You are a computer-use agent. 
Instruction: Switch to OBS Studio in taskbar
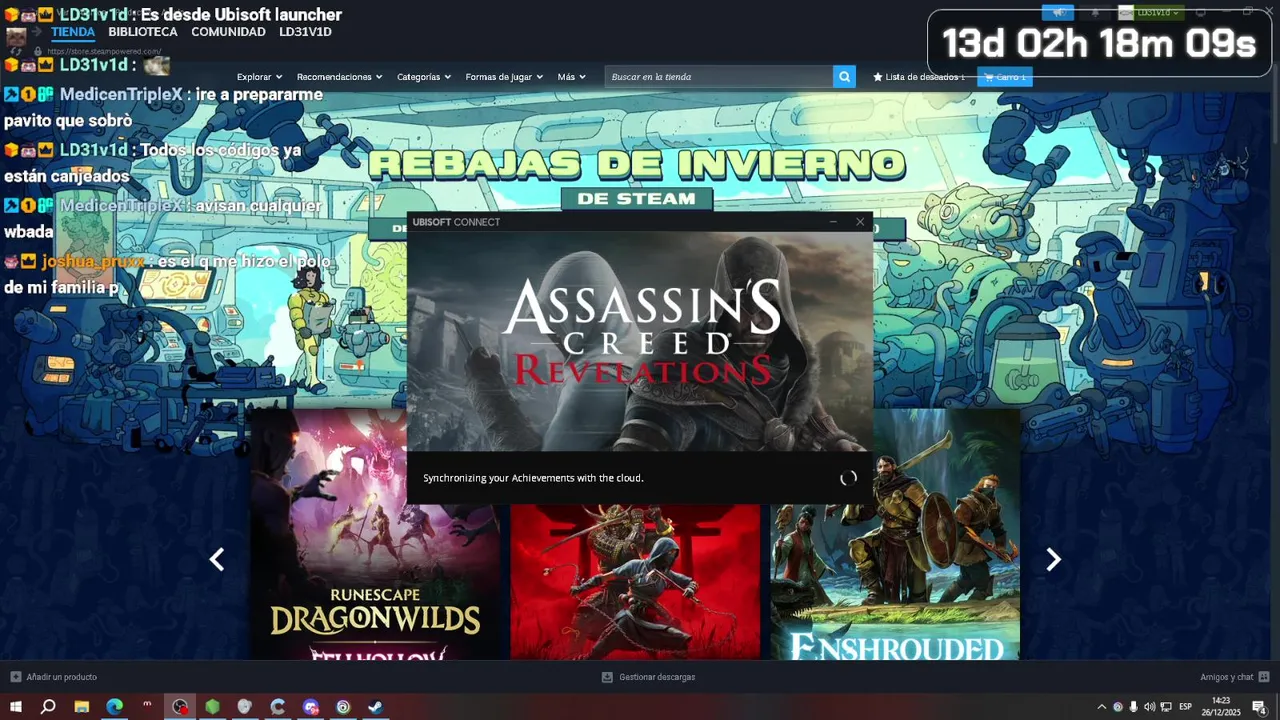[180, 707]
